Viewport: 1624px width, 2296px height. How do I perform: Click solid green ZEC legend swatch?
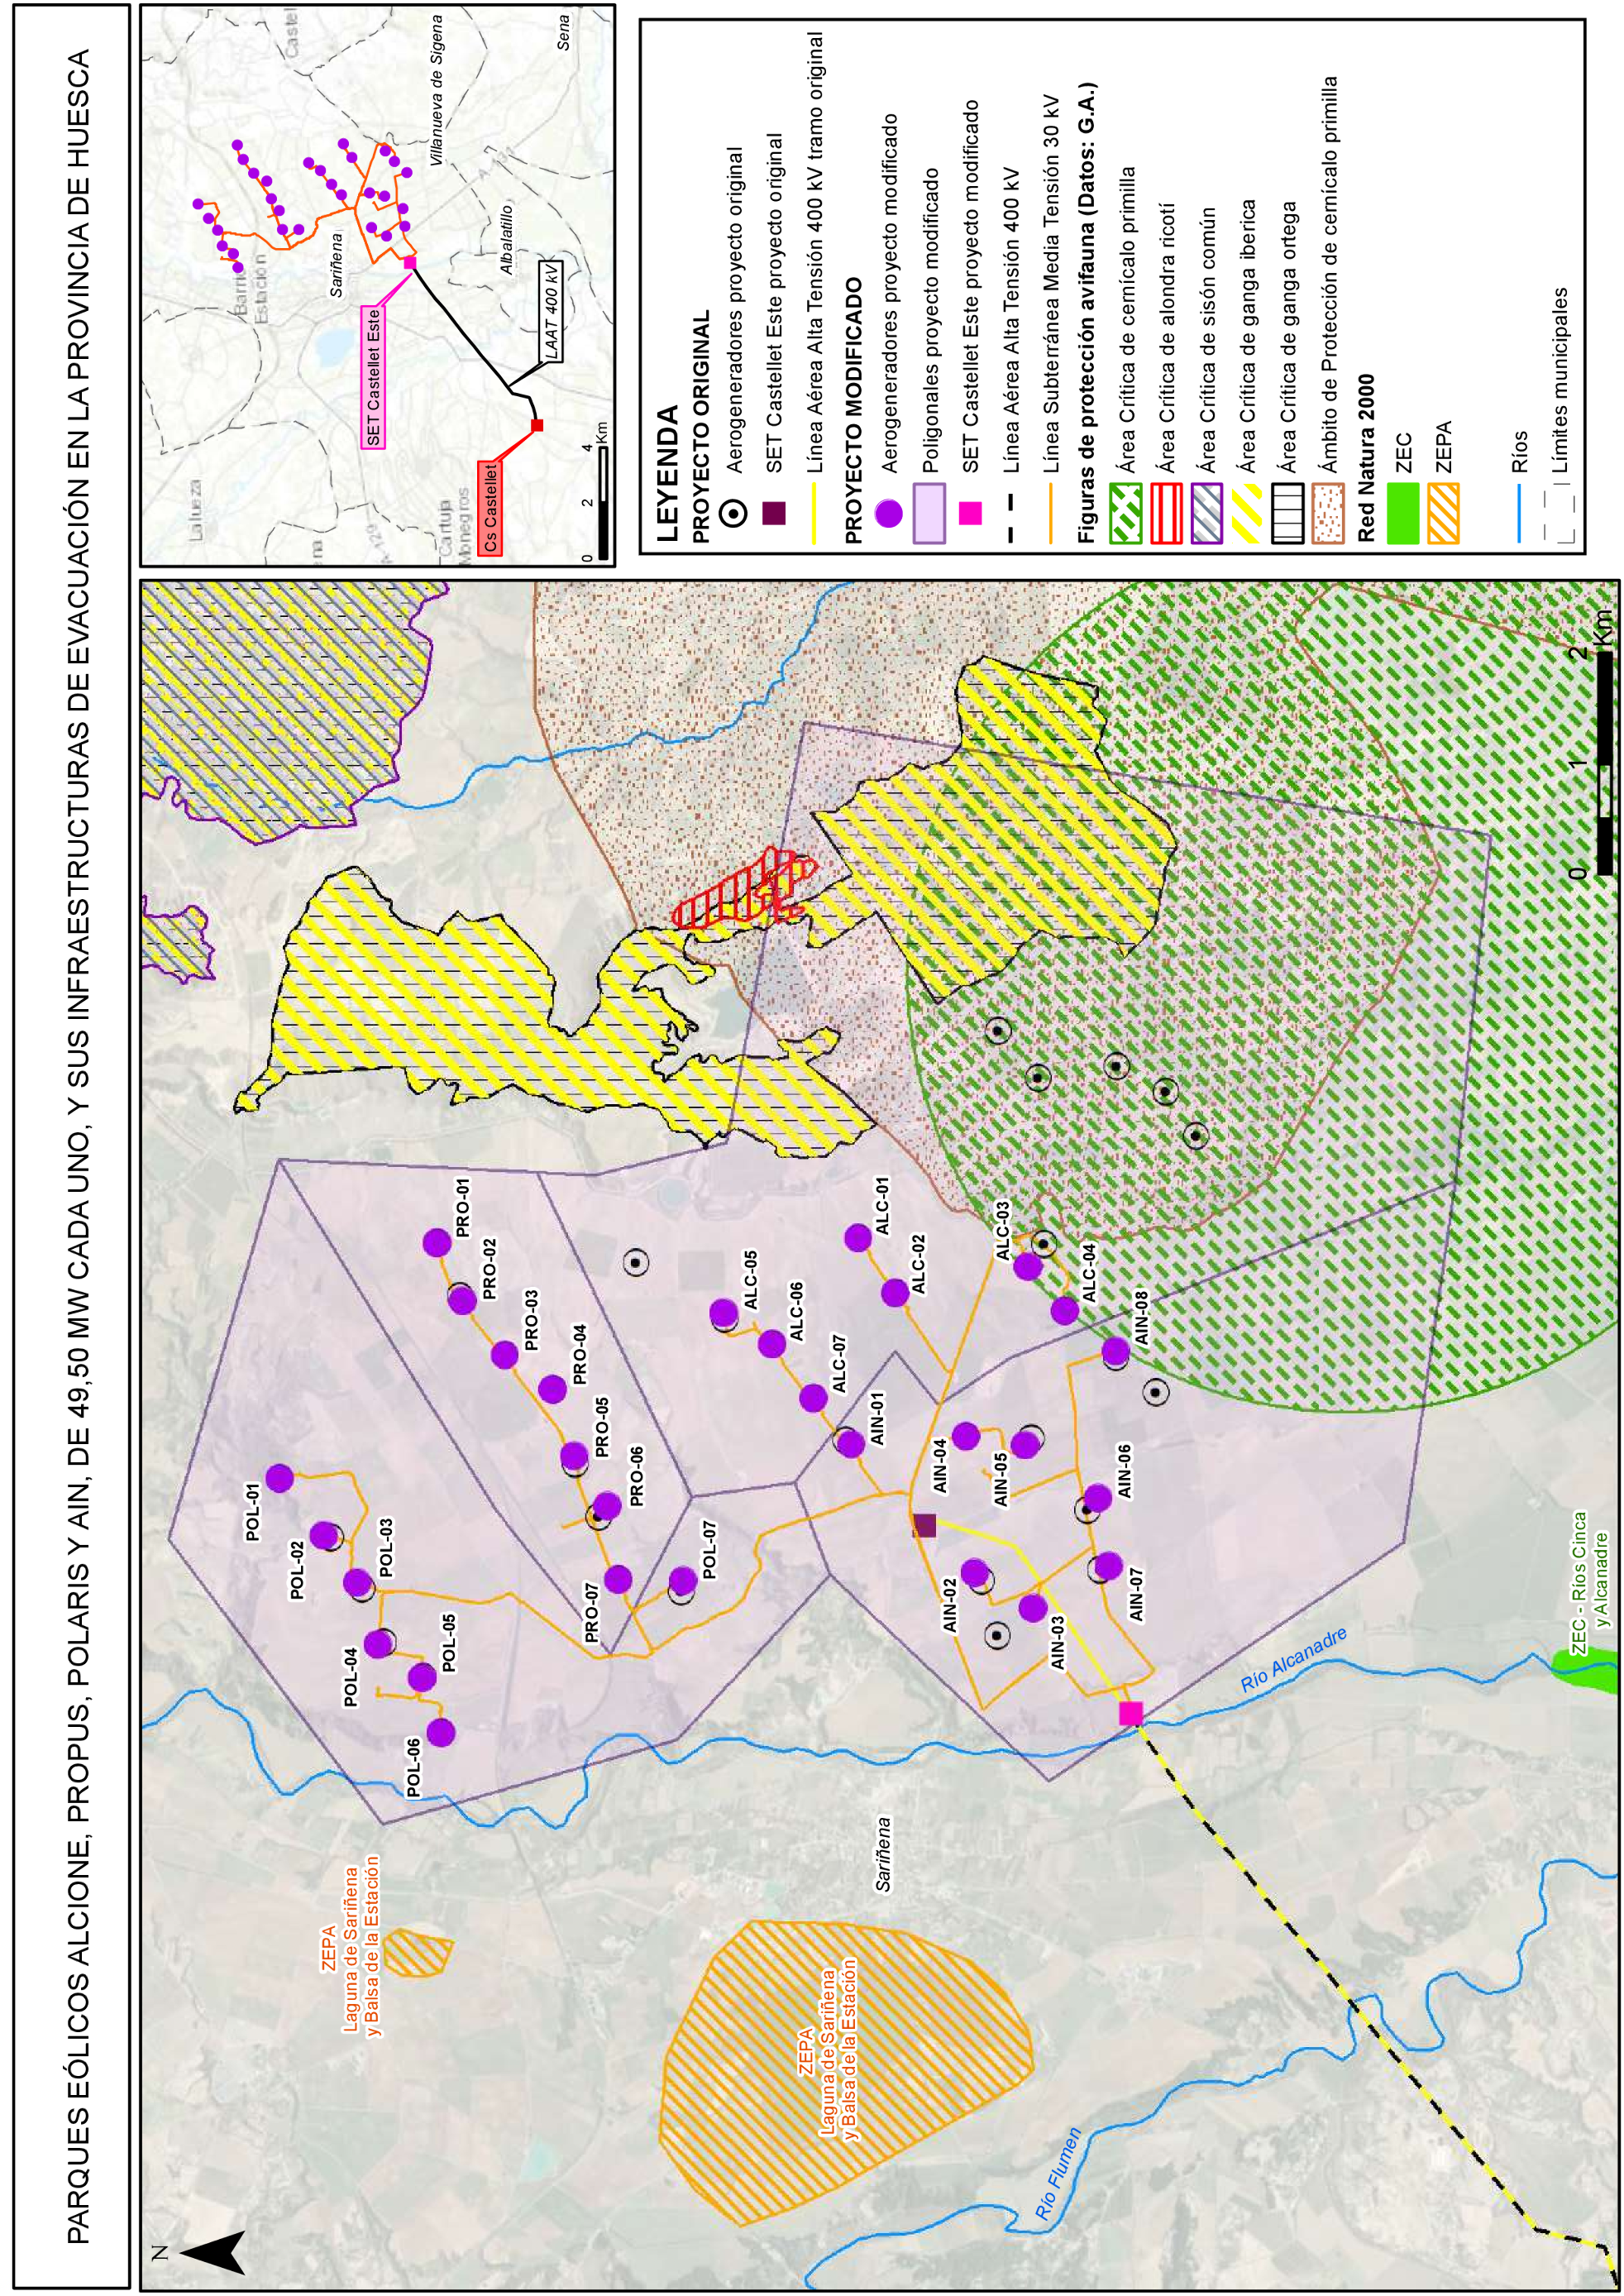(x=1402, y=514)
